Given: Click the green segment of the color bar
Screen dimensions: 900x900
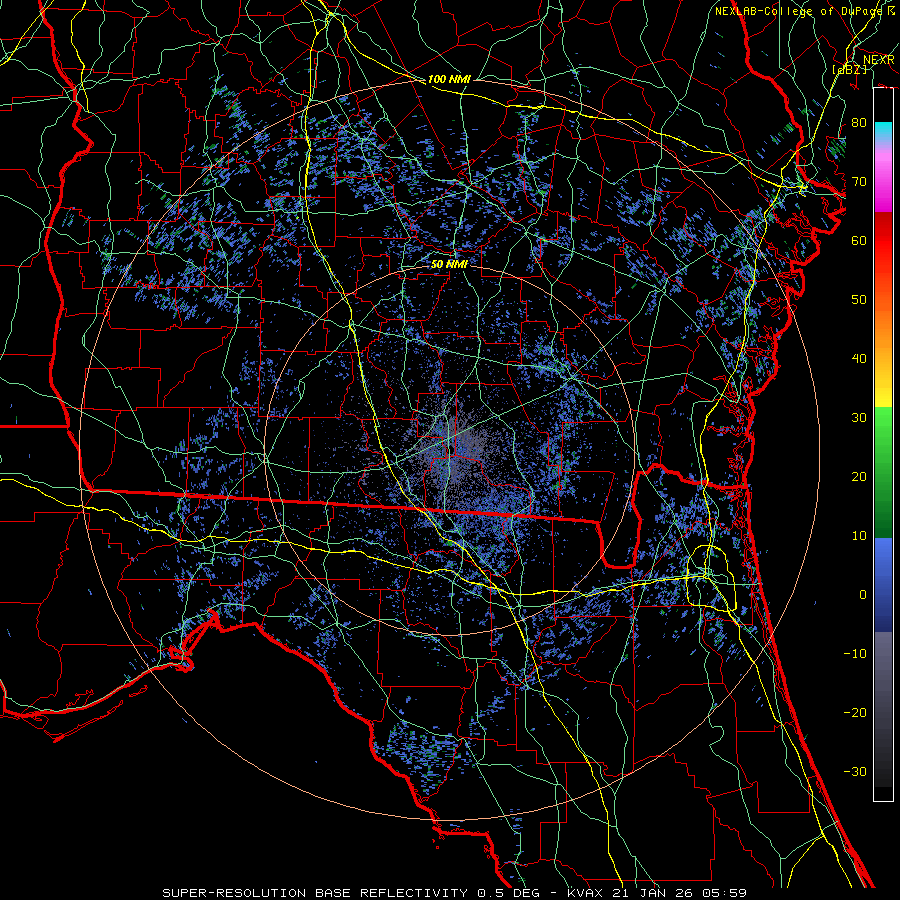Looking at the screenshot, I should click(x=883, y=471).
